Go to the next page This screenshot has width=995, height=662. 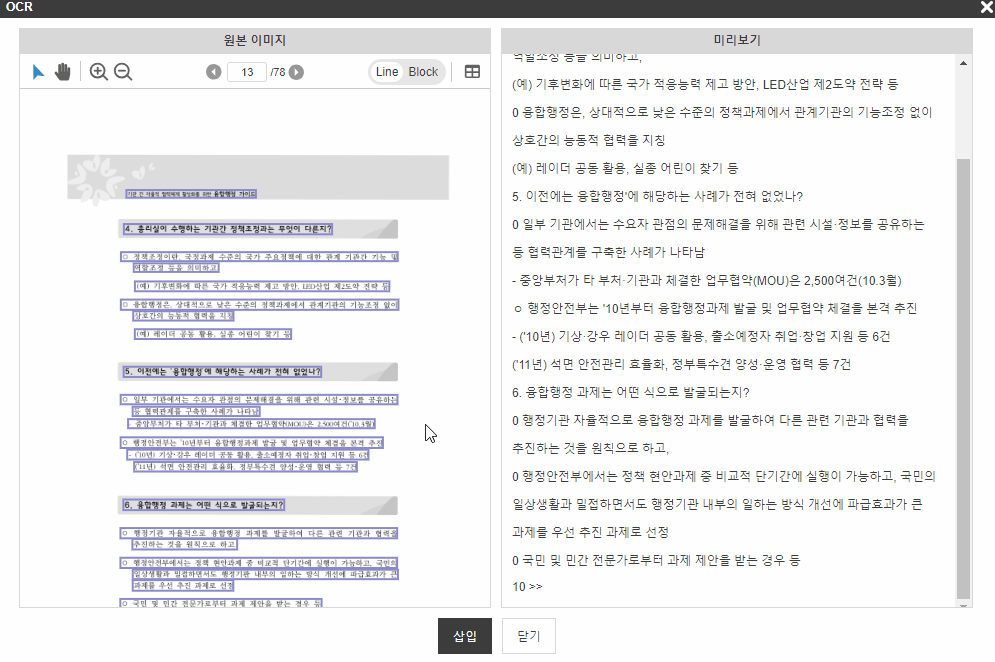tap(297, 72)
